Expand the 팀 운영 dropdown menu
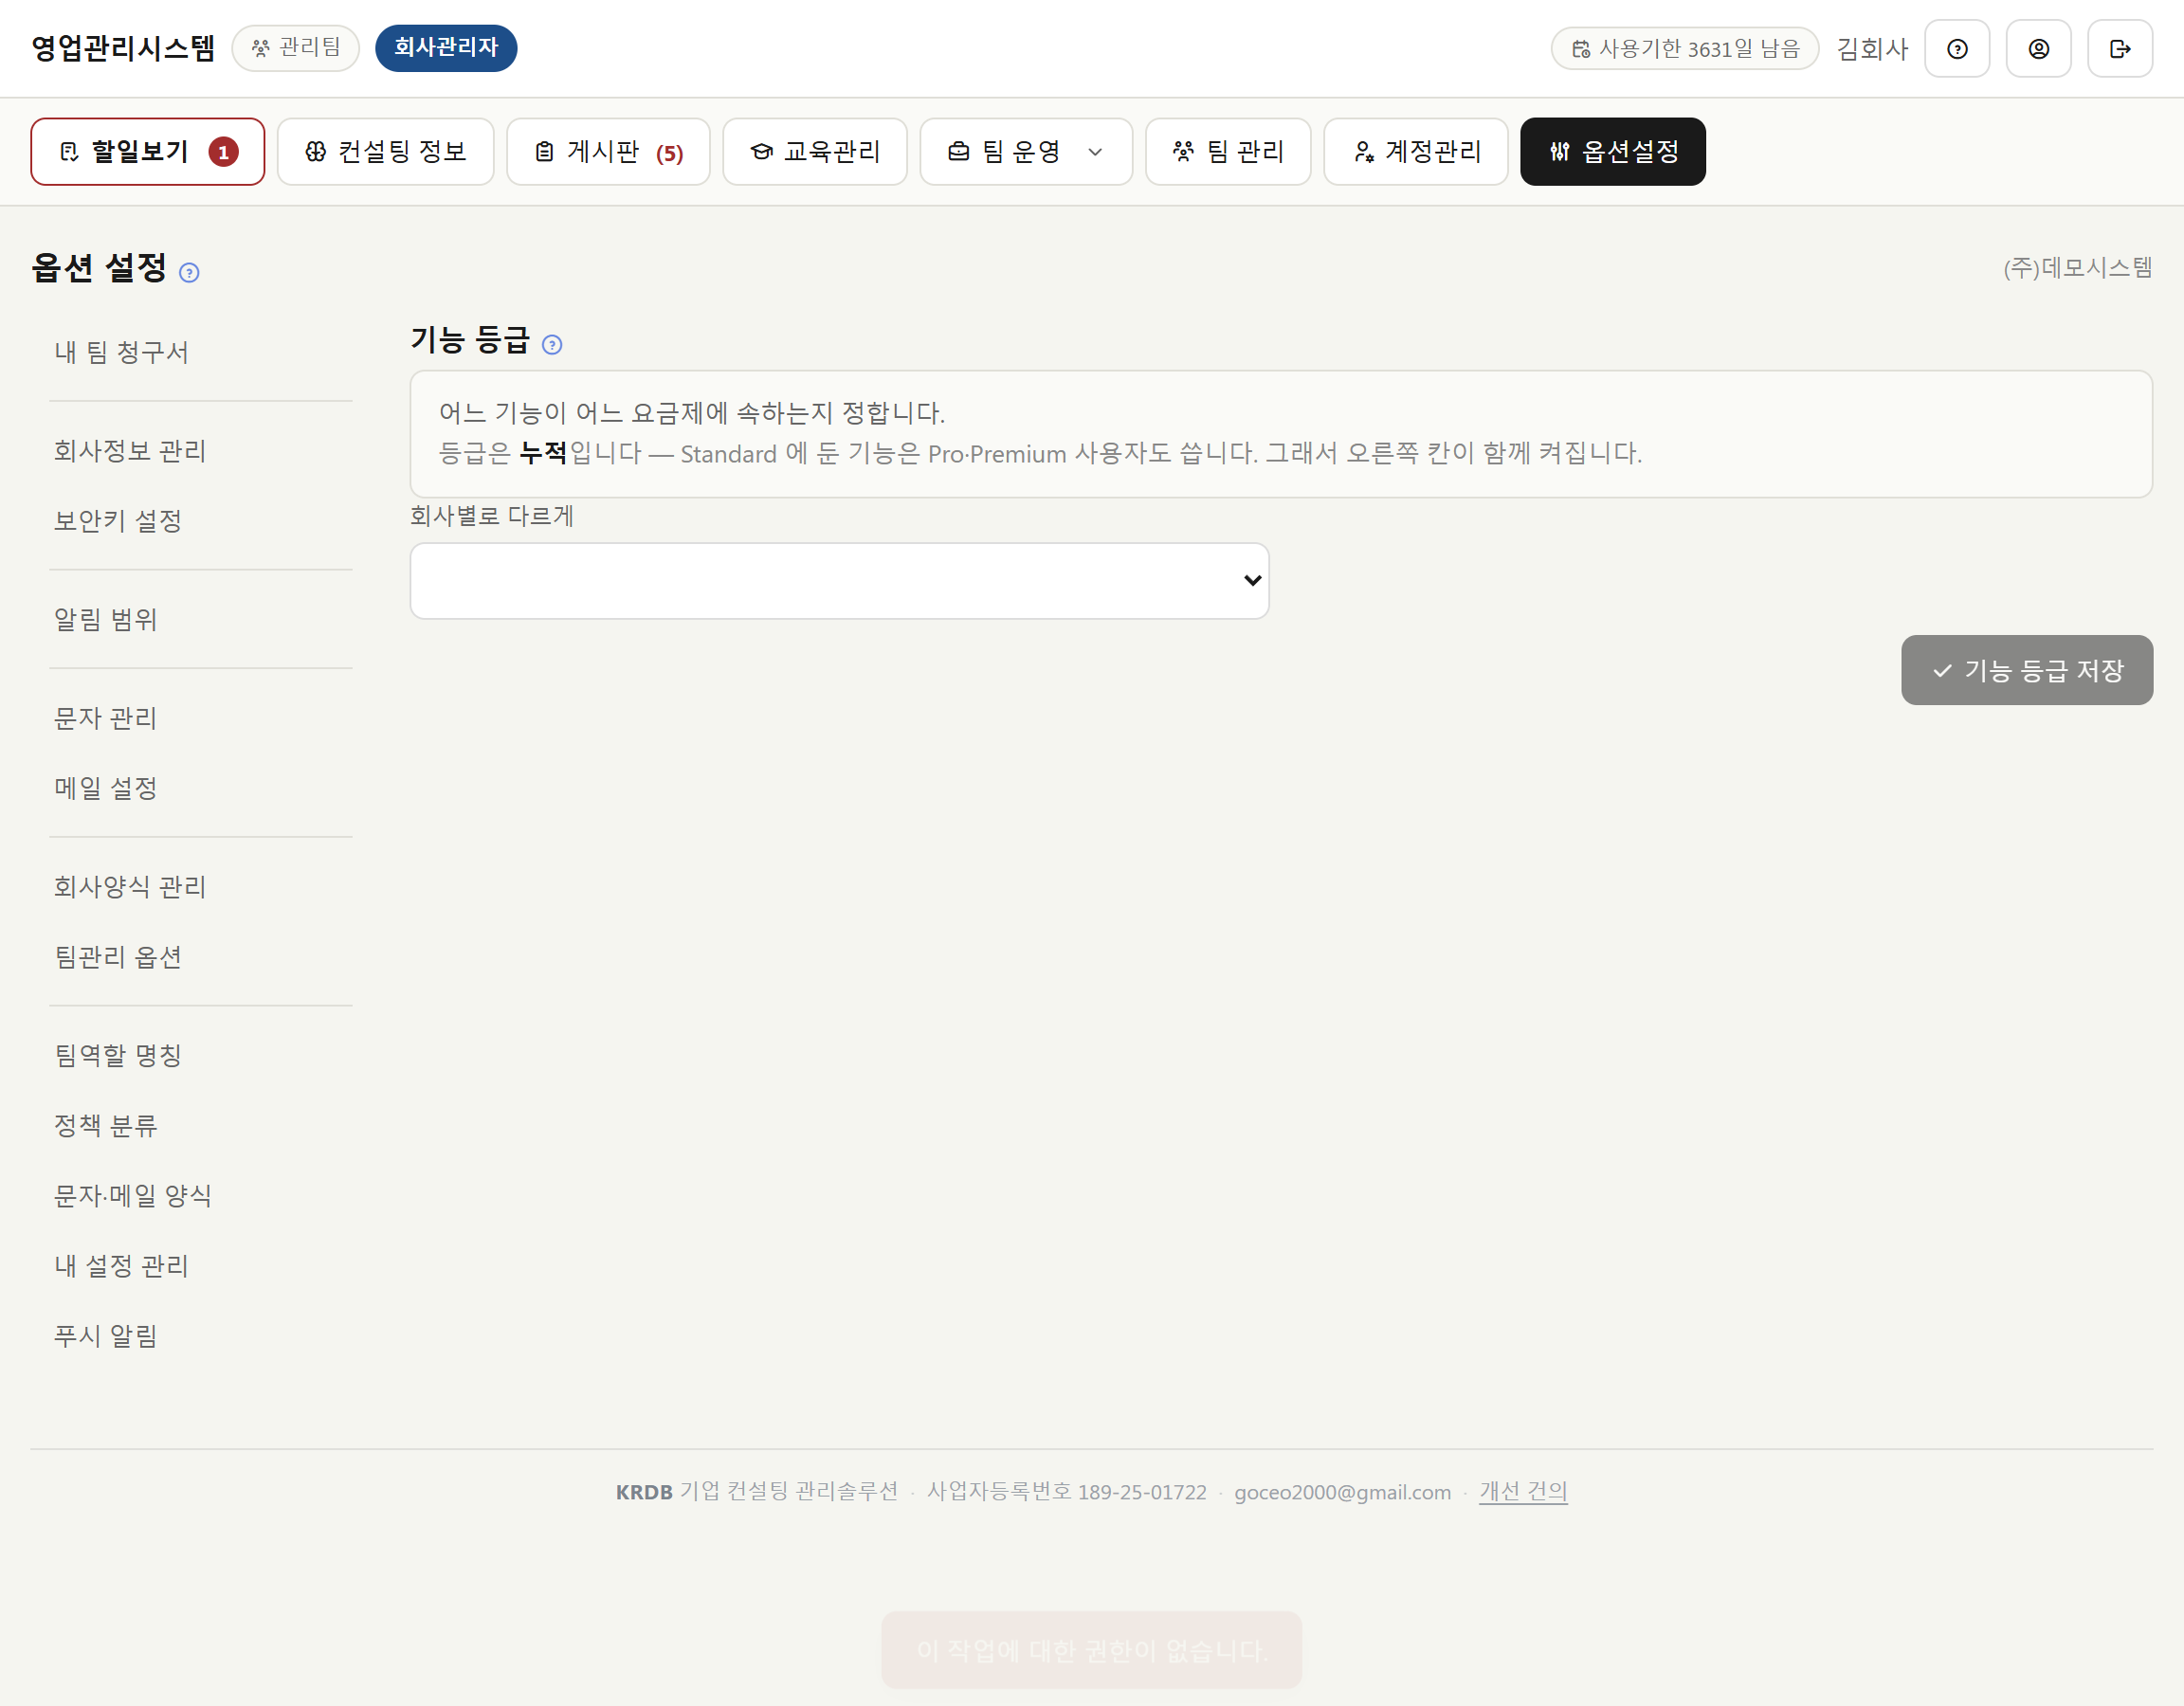 point(1026,151)
